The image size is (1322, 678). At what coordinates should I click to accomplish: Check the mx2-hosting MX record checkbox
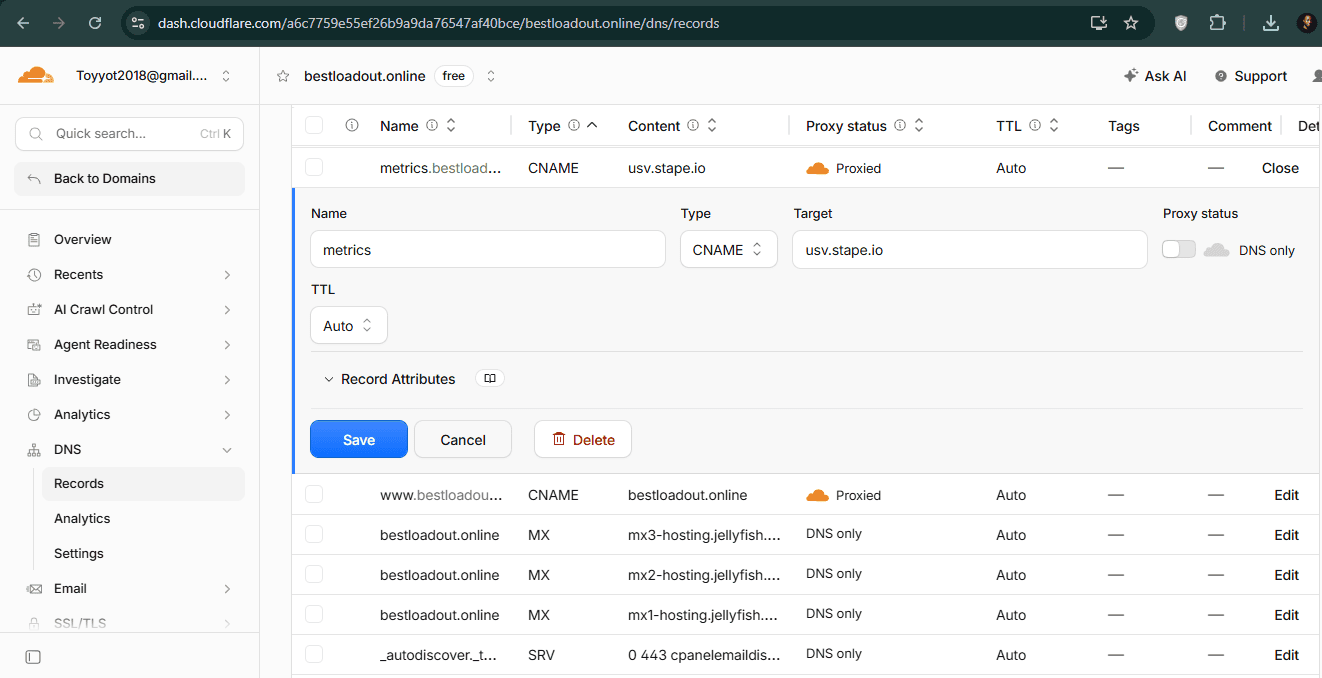pos(314,574)
